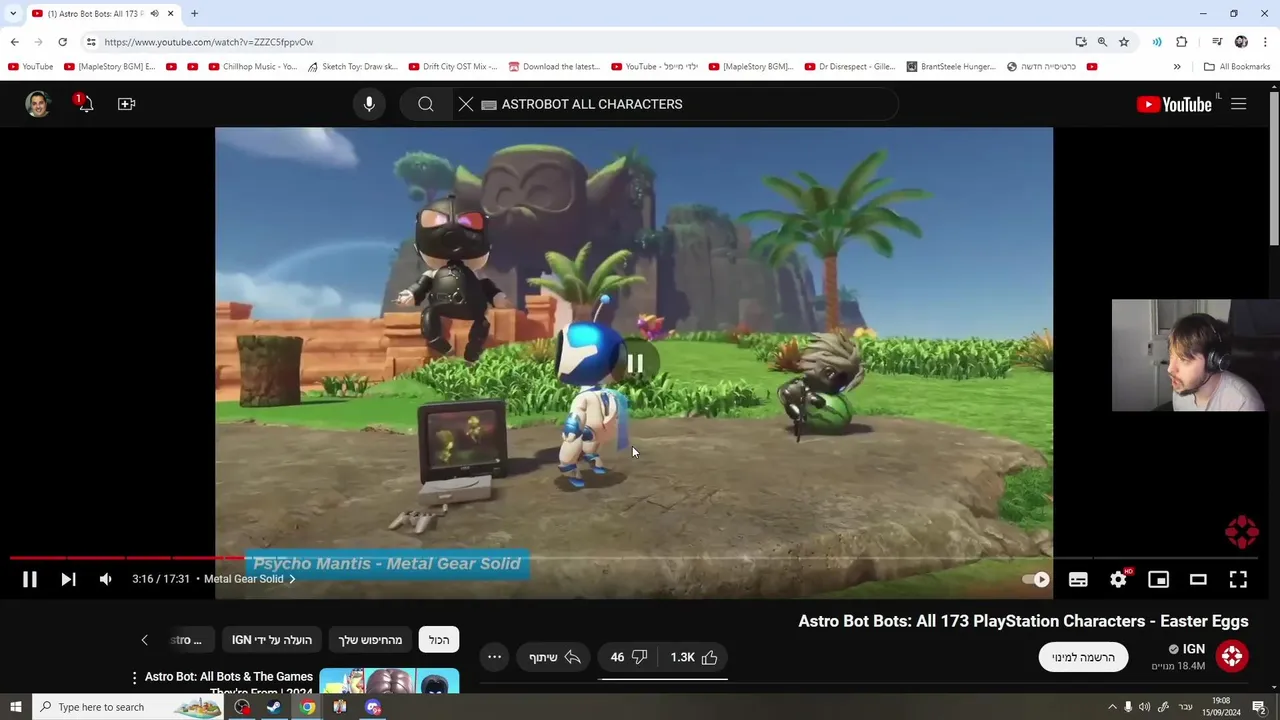Dislike the video (46)
Image resolution: width=1280 pixels, height=720 pixels.
[x=630, y=657]
